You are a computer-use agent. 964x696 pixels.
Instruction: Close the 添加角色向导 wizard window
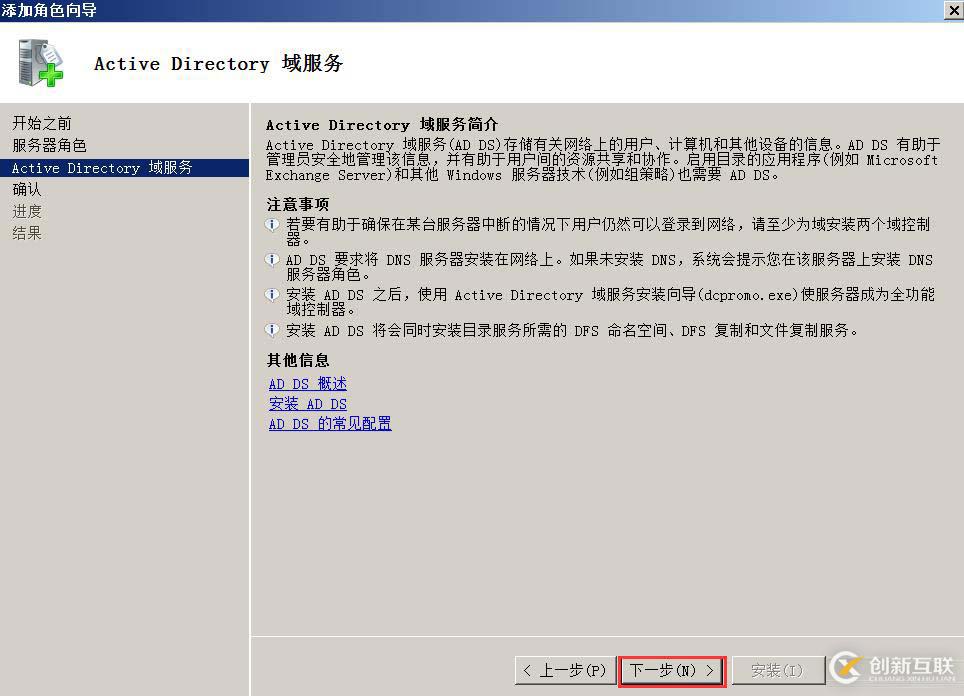[954, 10]
